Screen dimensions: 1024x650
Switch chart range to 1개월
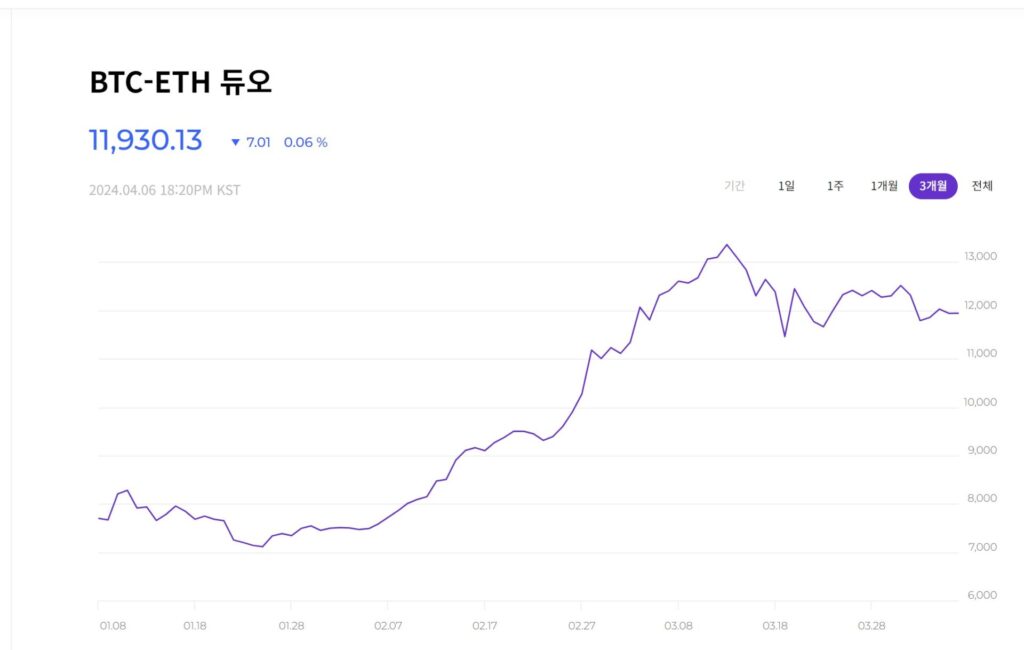point(884,186)
